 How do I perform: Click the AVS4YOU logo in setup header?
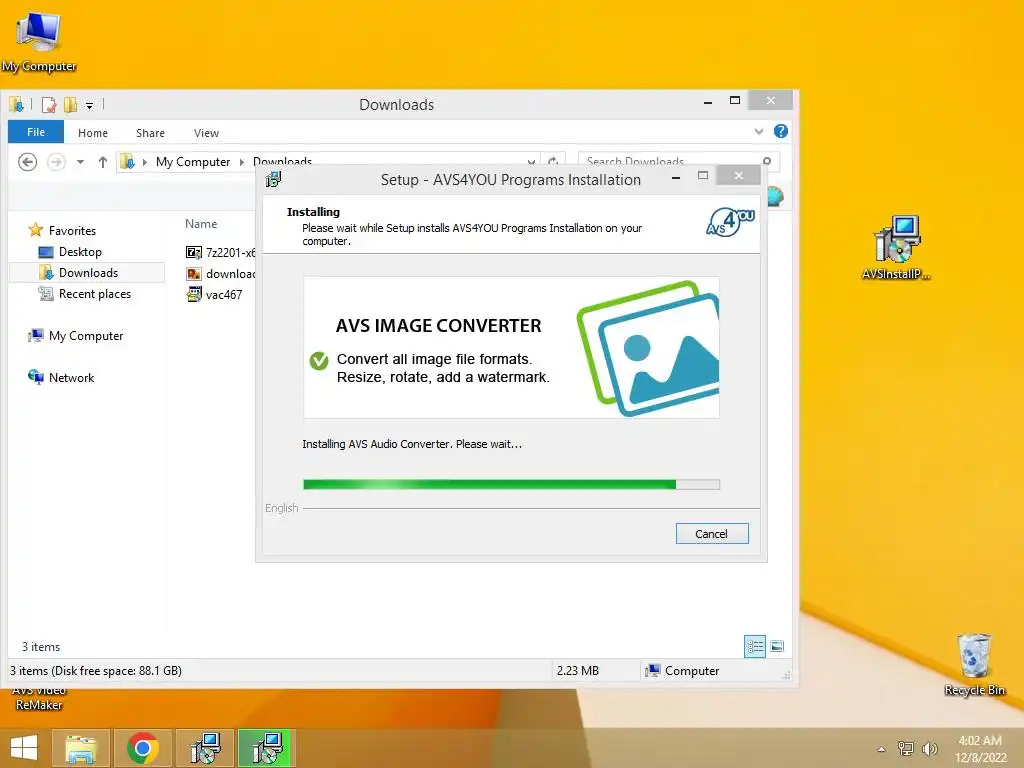pos(730,223)
